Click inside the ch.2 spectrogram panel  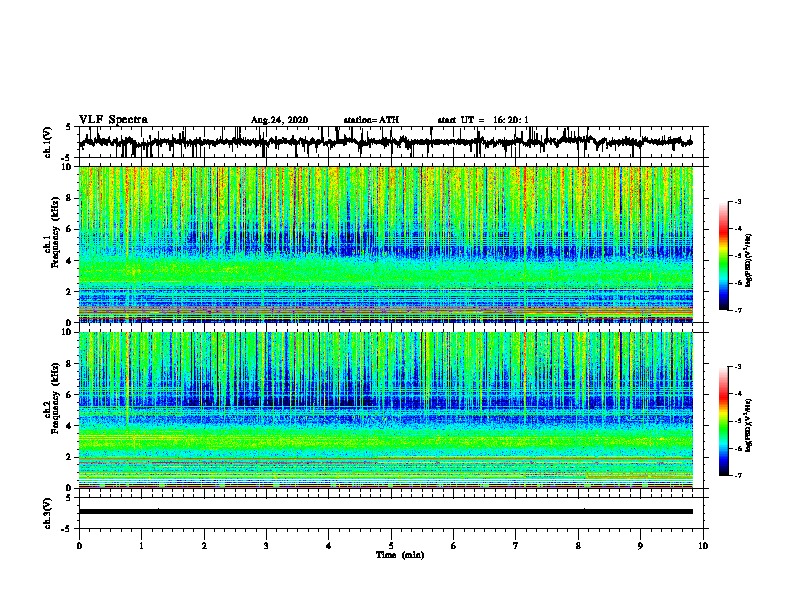tap(386, 410)
